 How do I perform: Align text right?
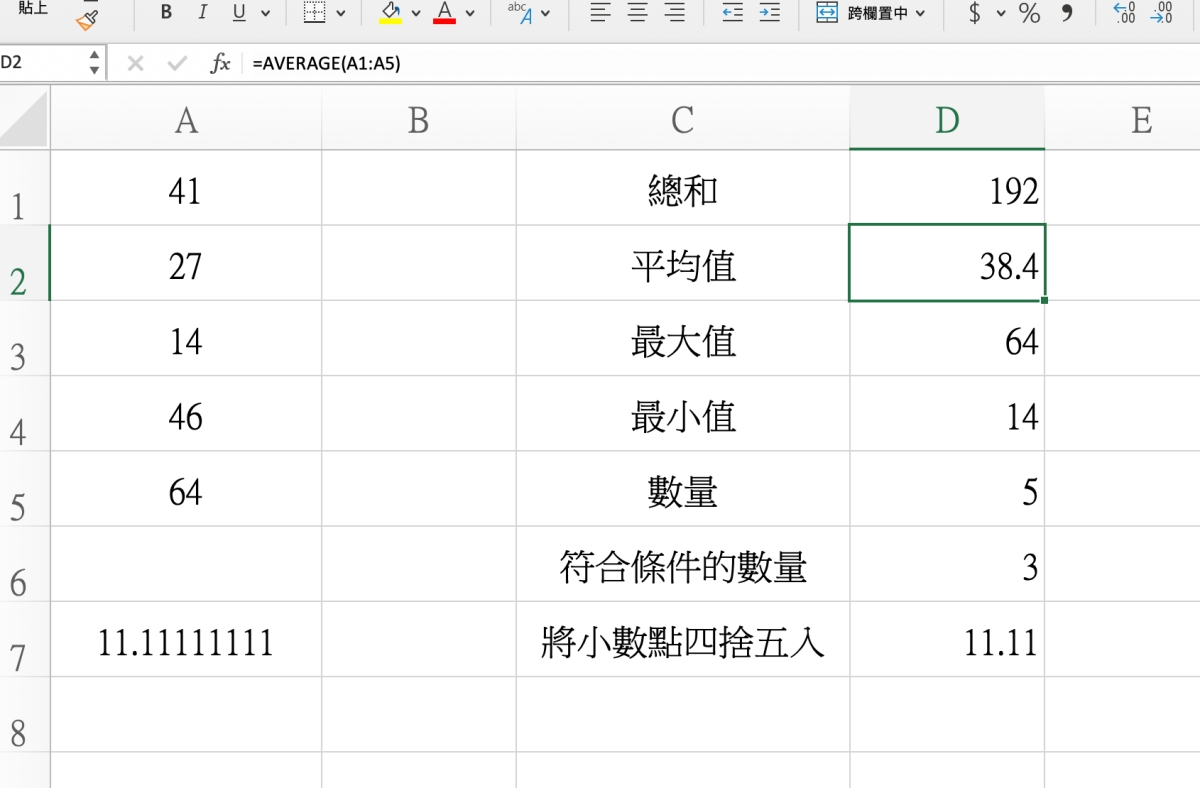[676, 13]
